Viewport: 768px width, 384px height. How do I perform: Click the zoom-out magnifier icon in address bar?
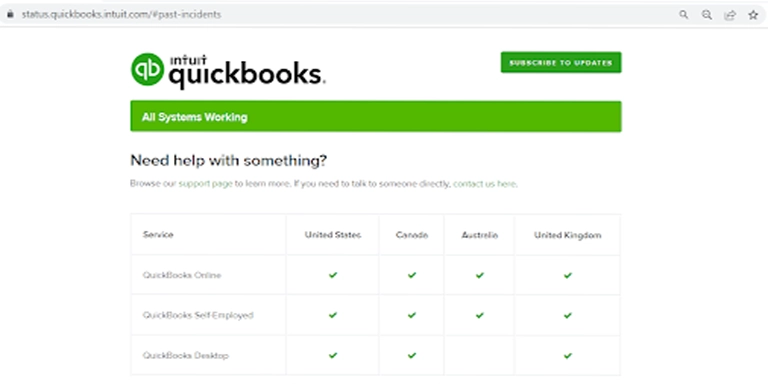tap(707, 15)
